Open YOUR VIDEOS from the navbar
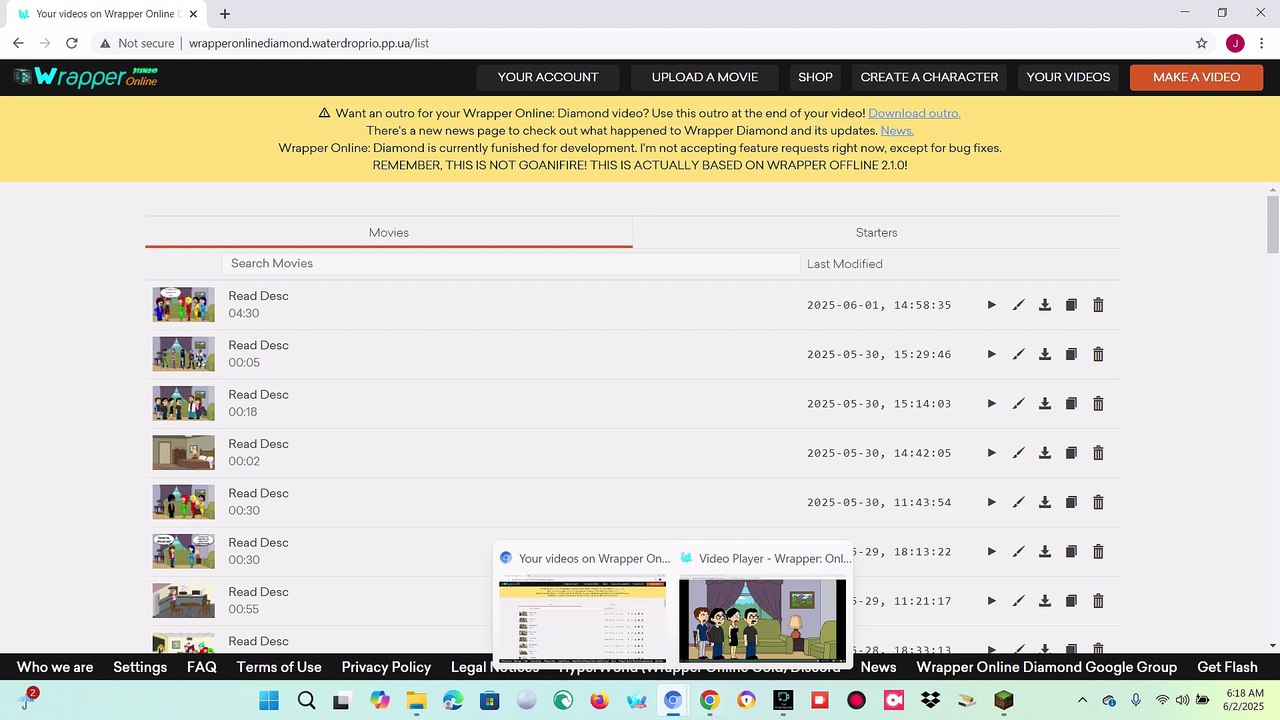Image resolution: width=1280 pixels, height=720 pixels. pyautogui.click(x=1068, y=77)
